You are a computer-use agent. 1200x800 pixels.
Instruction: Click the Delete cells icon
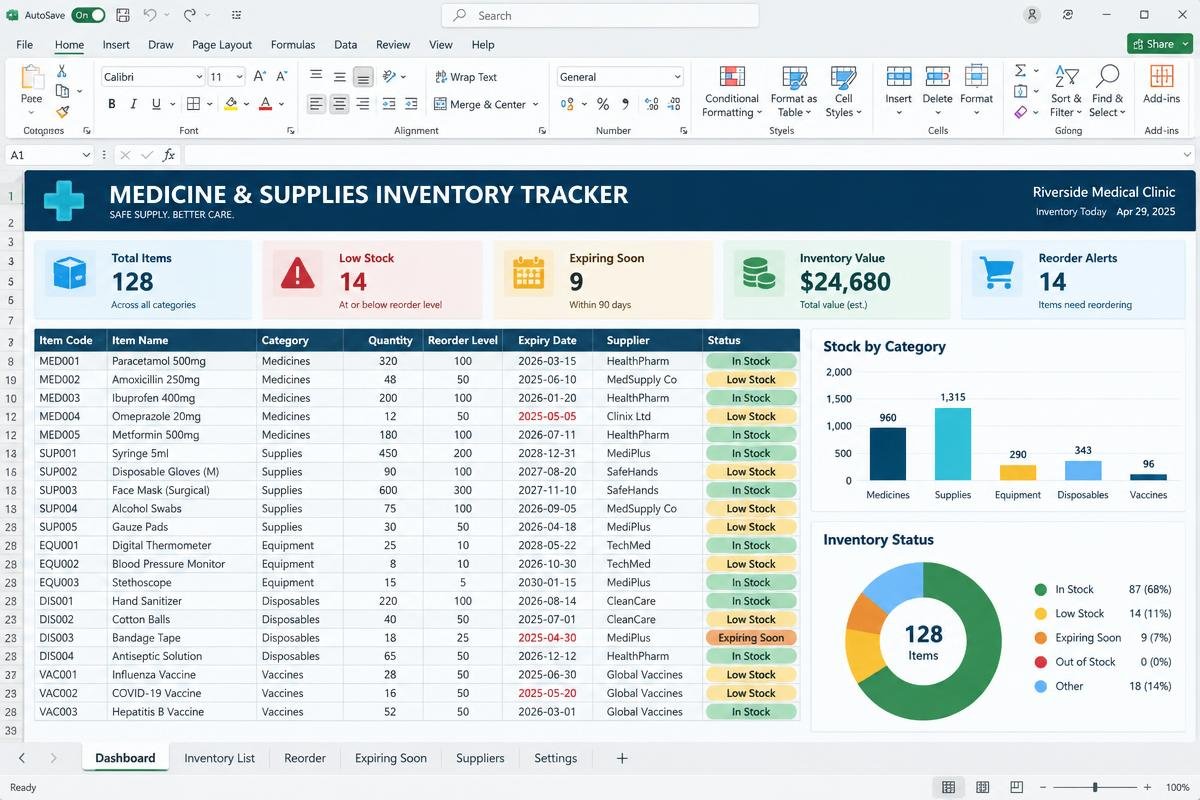pos(938,78)
